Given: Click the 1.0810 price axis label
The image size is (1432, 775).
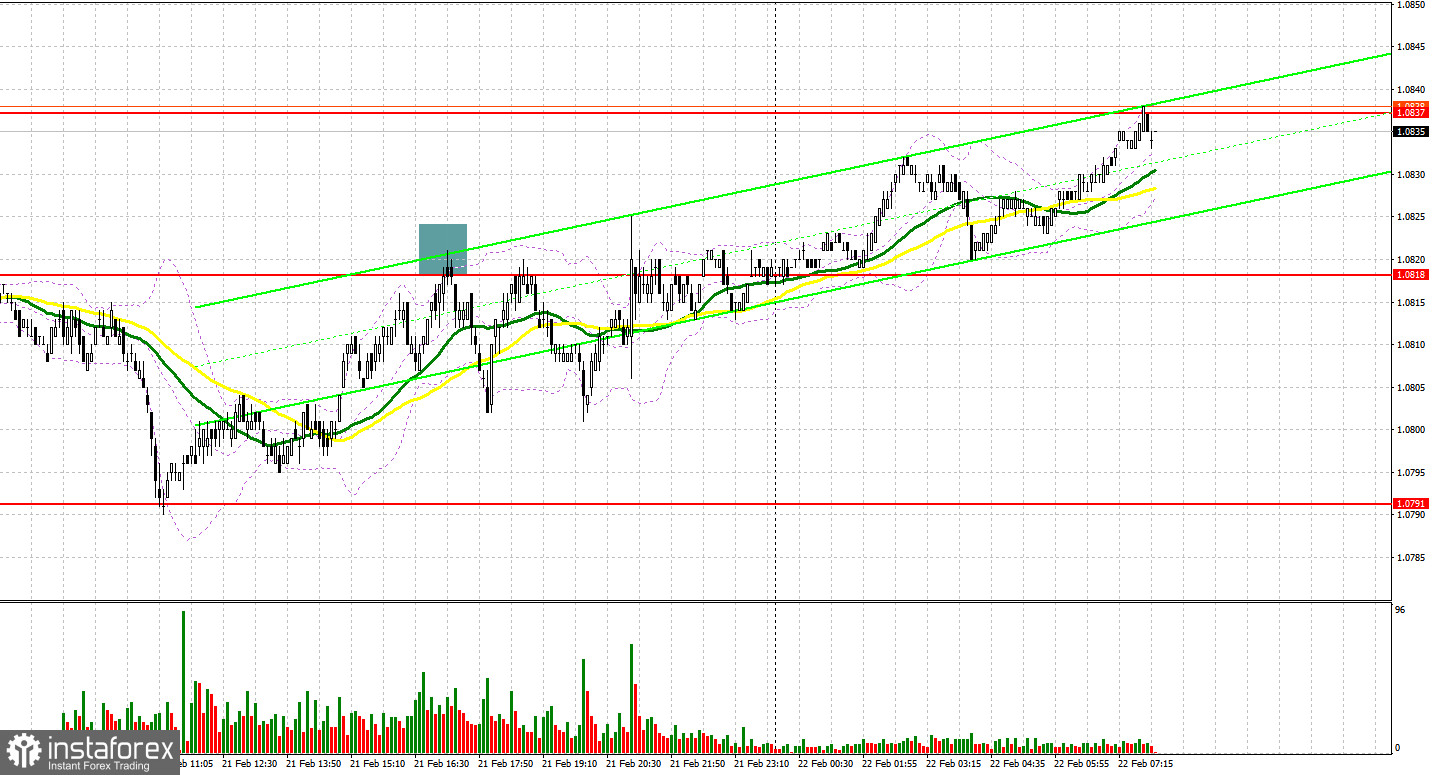Looking at the screenshot, I should pyautogui.click(x=1410, y=345).
